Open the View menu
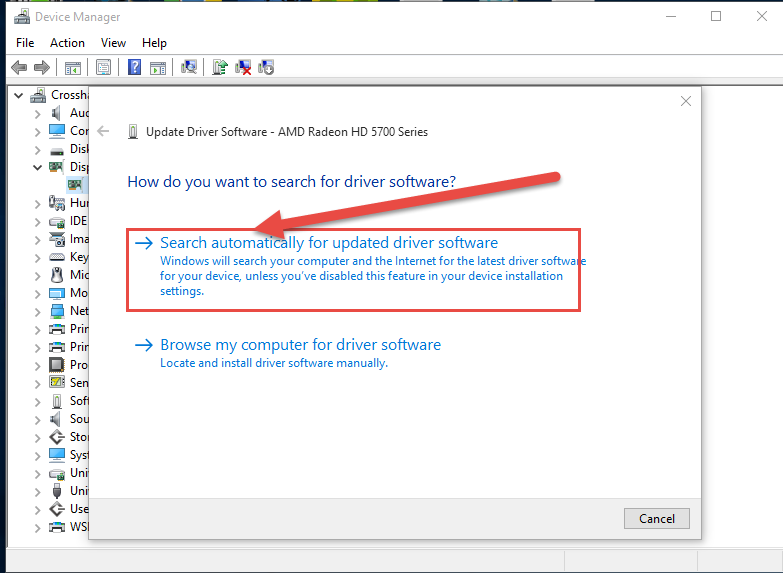 point(113,43)
